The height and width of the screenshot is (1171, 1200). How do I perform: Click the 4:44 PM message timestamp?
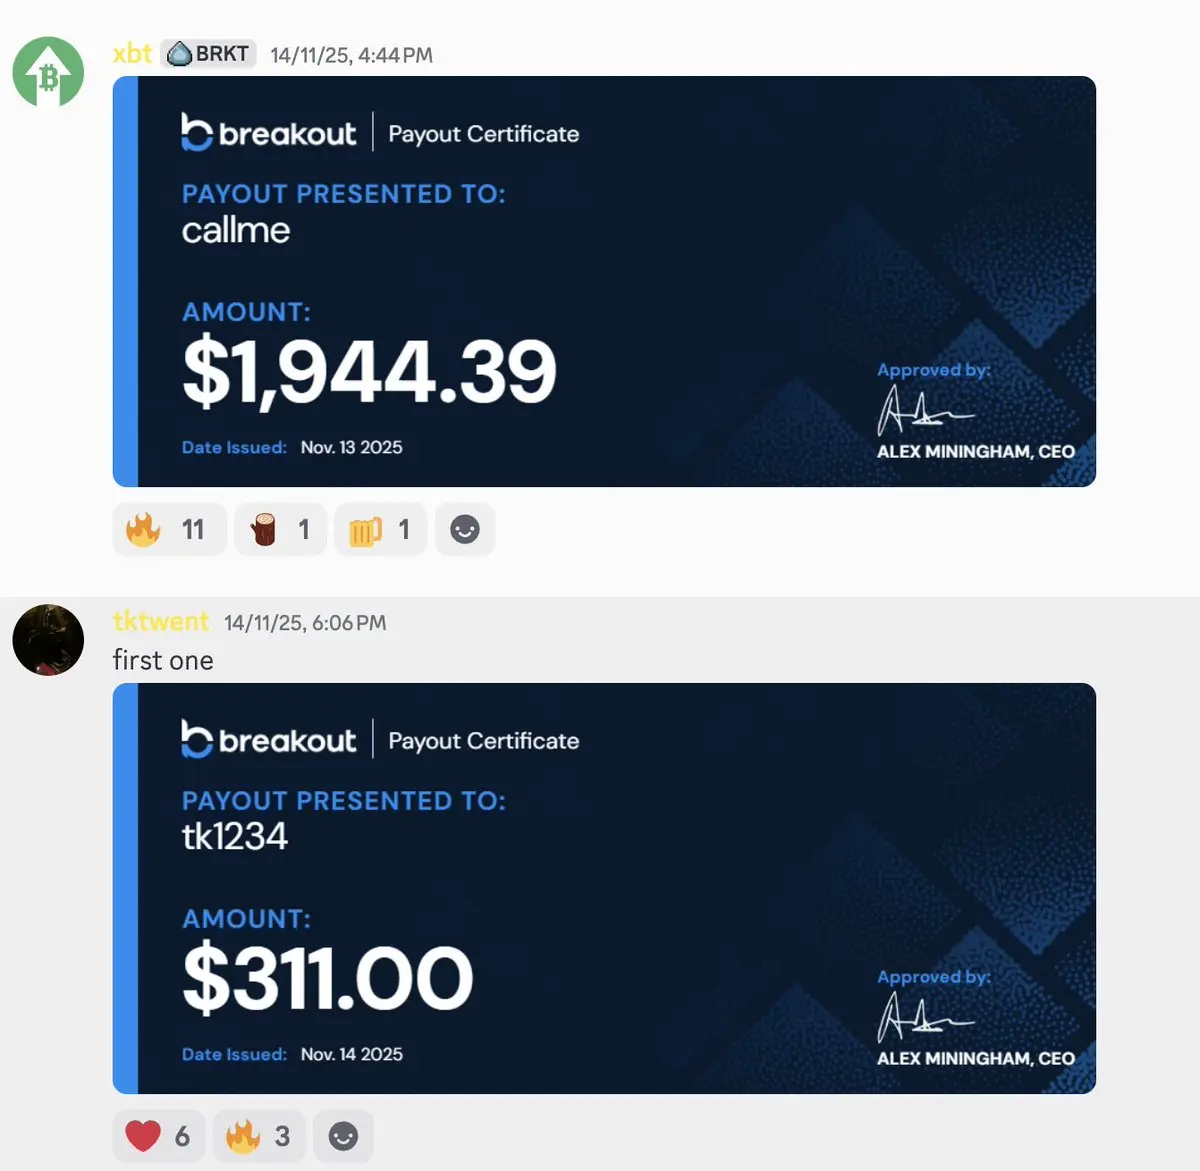click(x=351, y=55)
